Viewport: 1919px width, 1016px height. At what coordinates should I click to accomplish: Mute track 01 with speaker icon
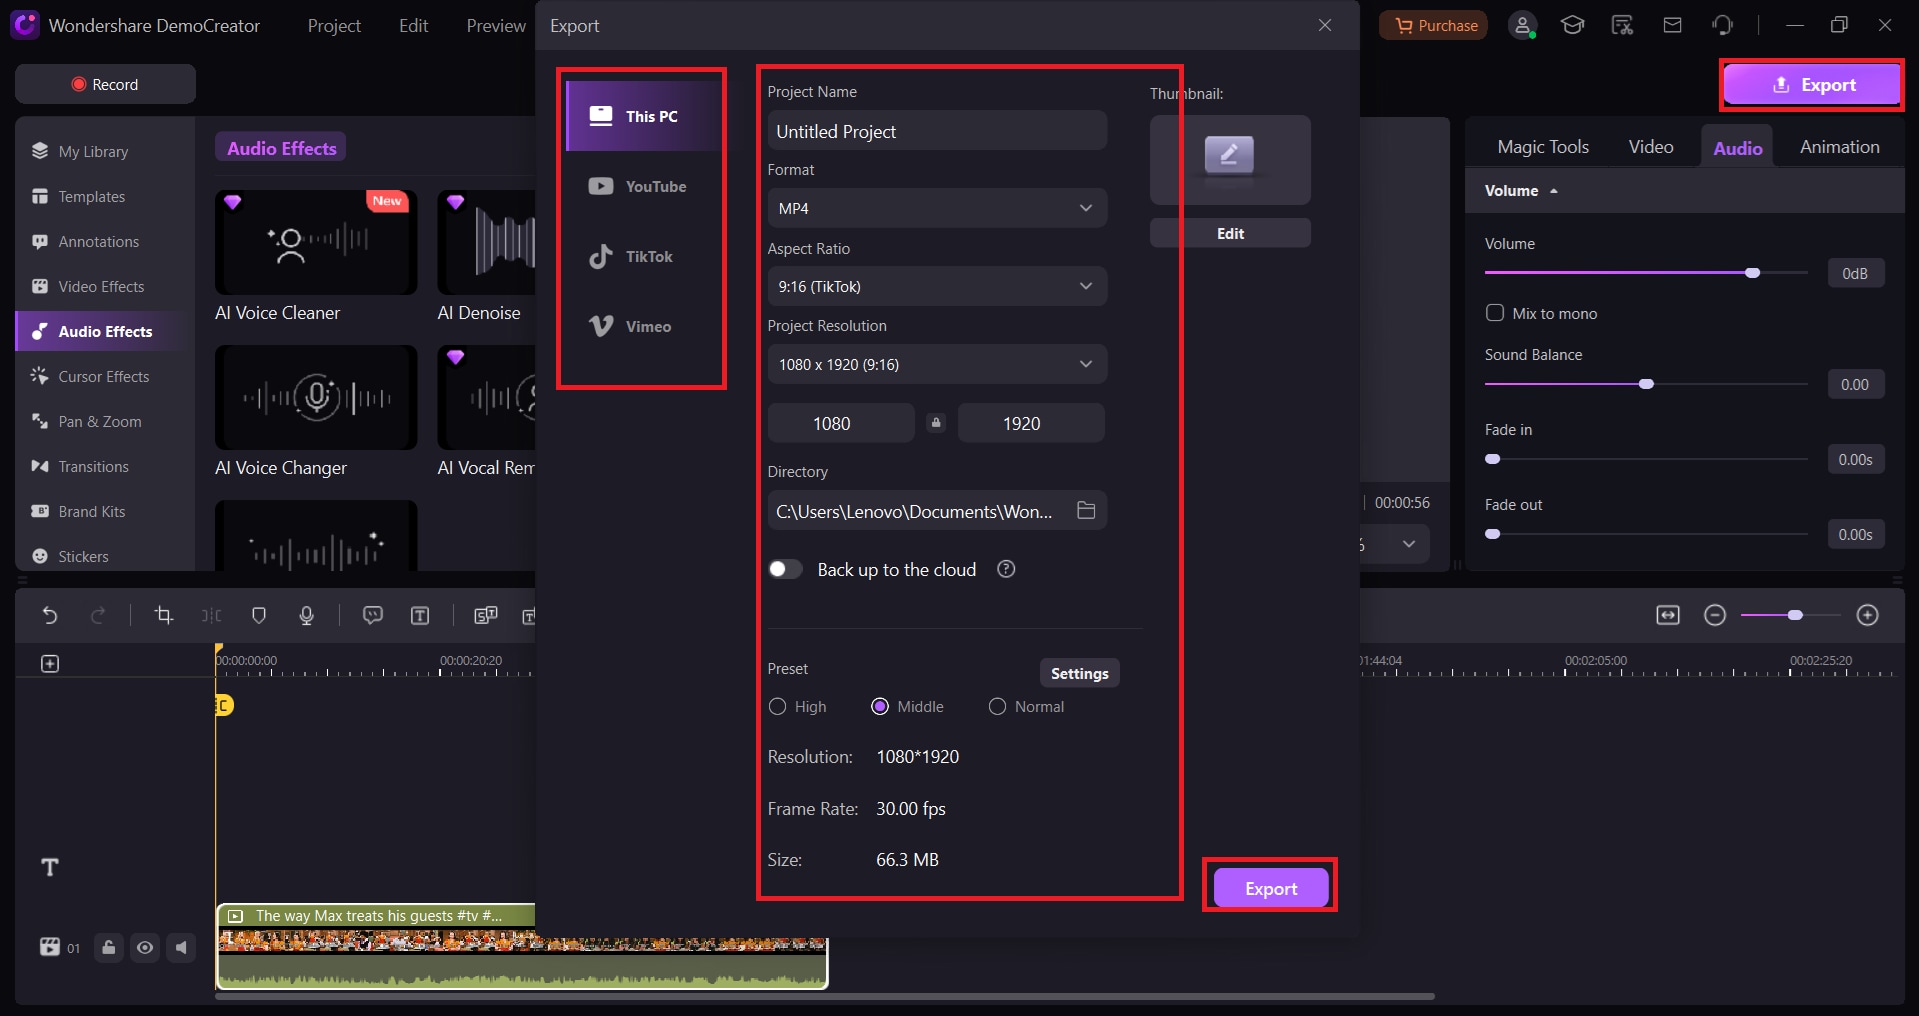181,947
